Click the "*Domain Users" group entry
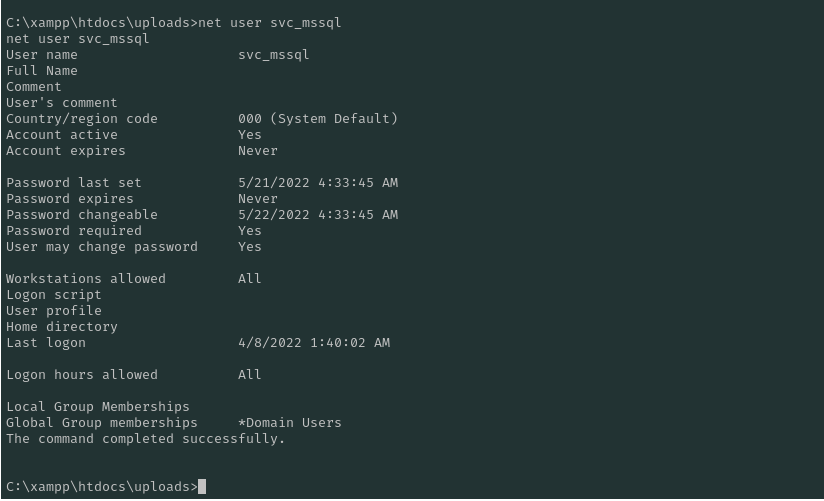The height and width of the screenshot is (501, 824). pyautogui.click(x=290, y=423)
